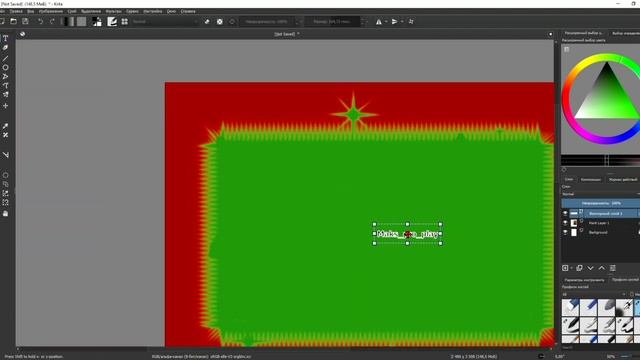The image size is (640, 360).
Task: Open the Изображение menu
Action: point(51,11)
